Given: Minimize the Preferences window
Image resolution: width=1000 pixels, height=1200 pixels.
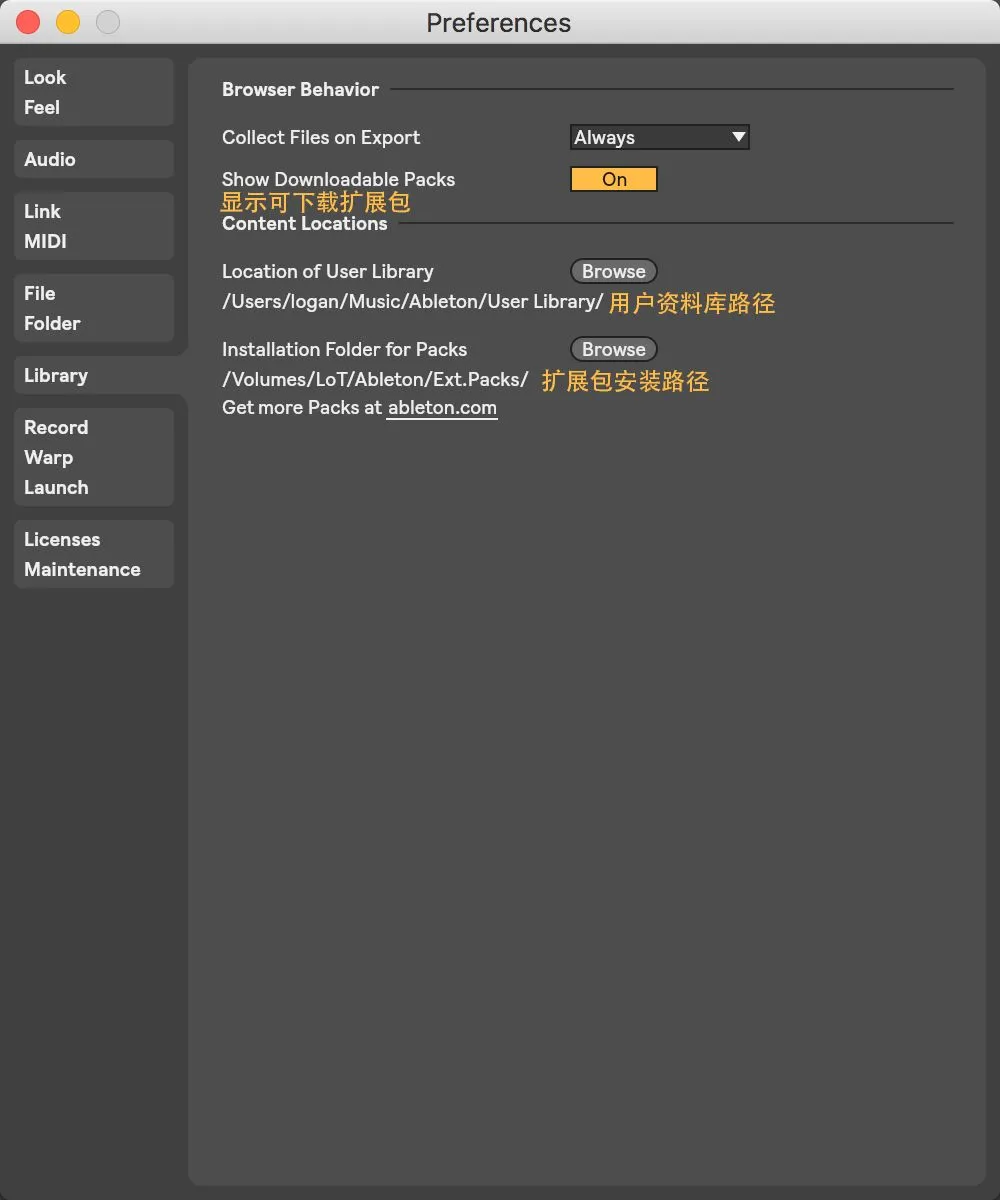Looking at the screenshot, I should 67,22.
